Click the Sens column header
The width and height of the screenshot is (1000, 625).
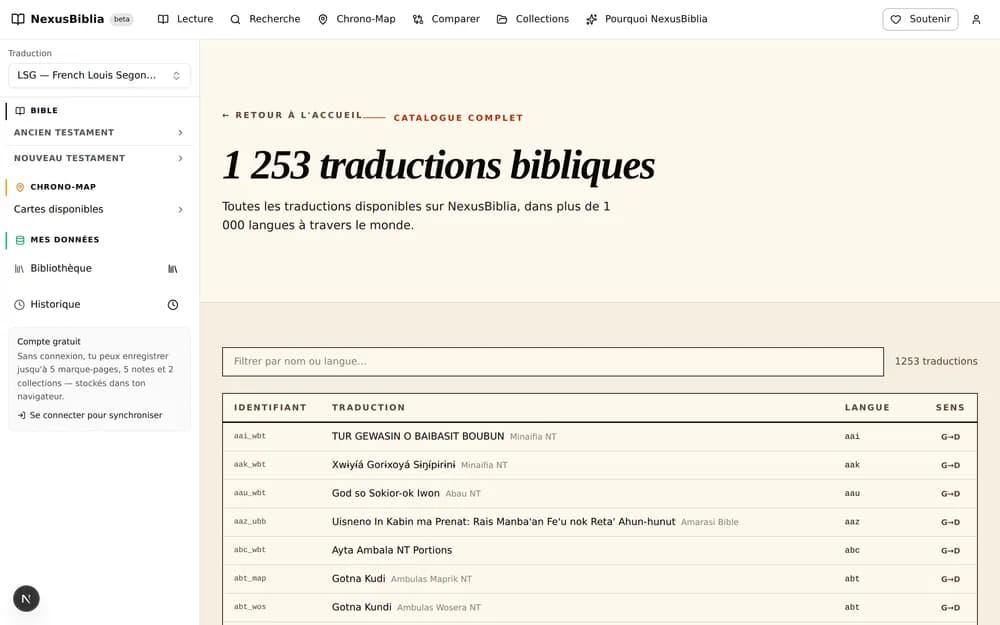click(x=950, y=408)
